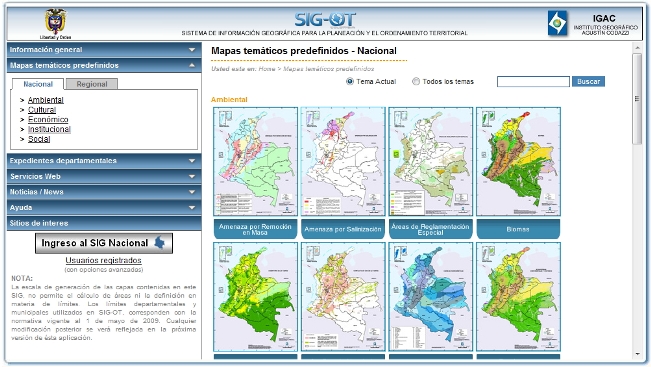Viewport: 651px width, 367px height.
Task: Open the map thumbnail below the Biomas label
Action: point(518,297)
